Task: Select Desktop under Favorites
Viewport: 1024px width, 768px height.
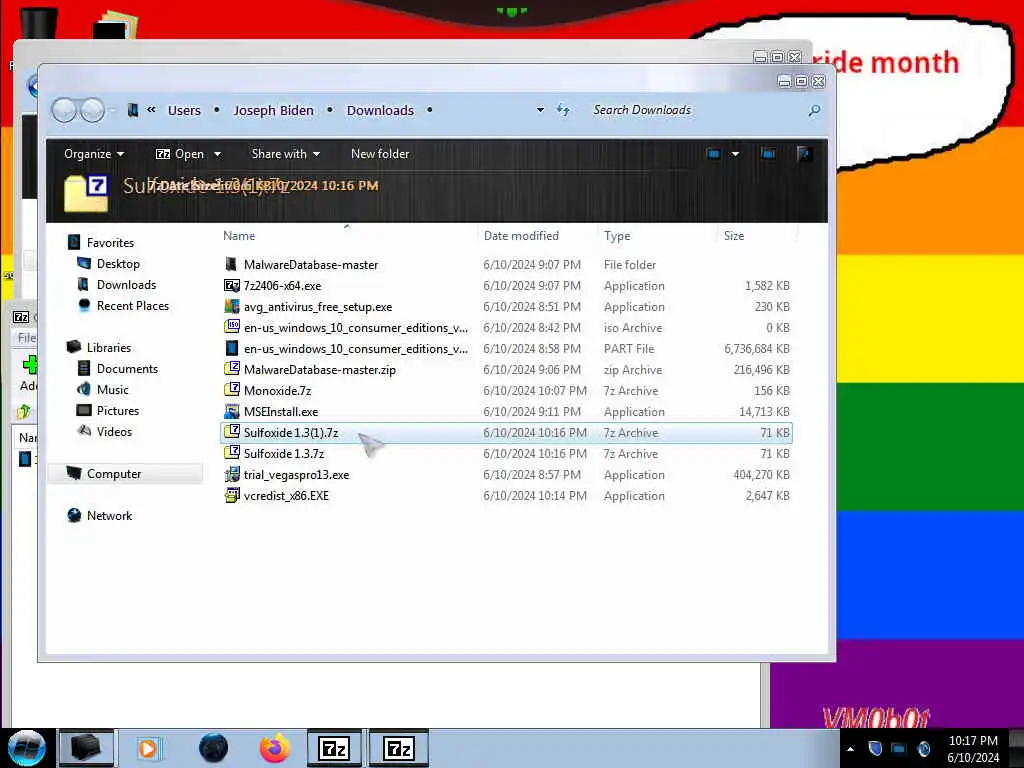Action: 118,264
